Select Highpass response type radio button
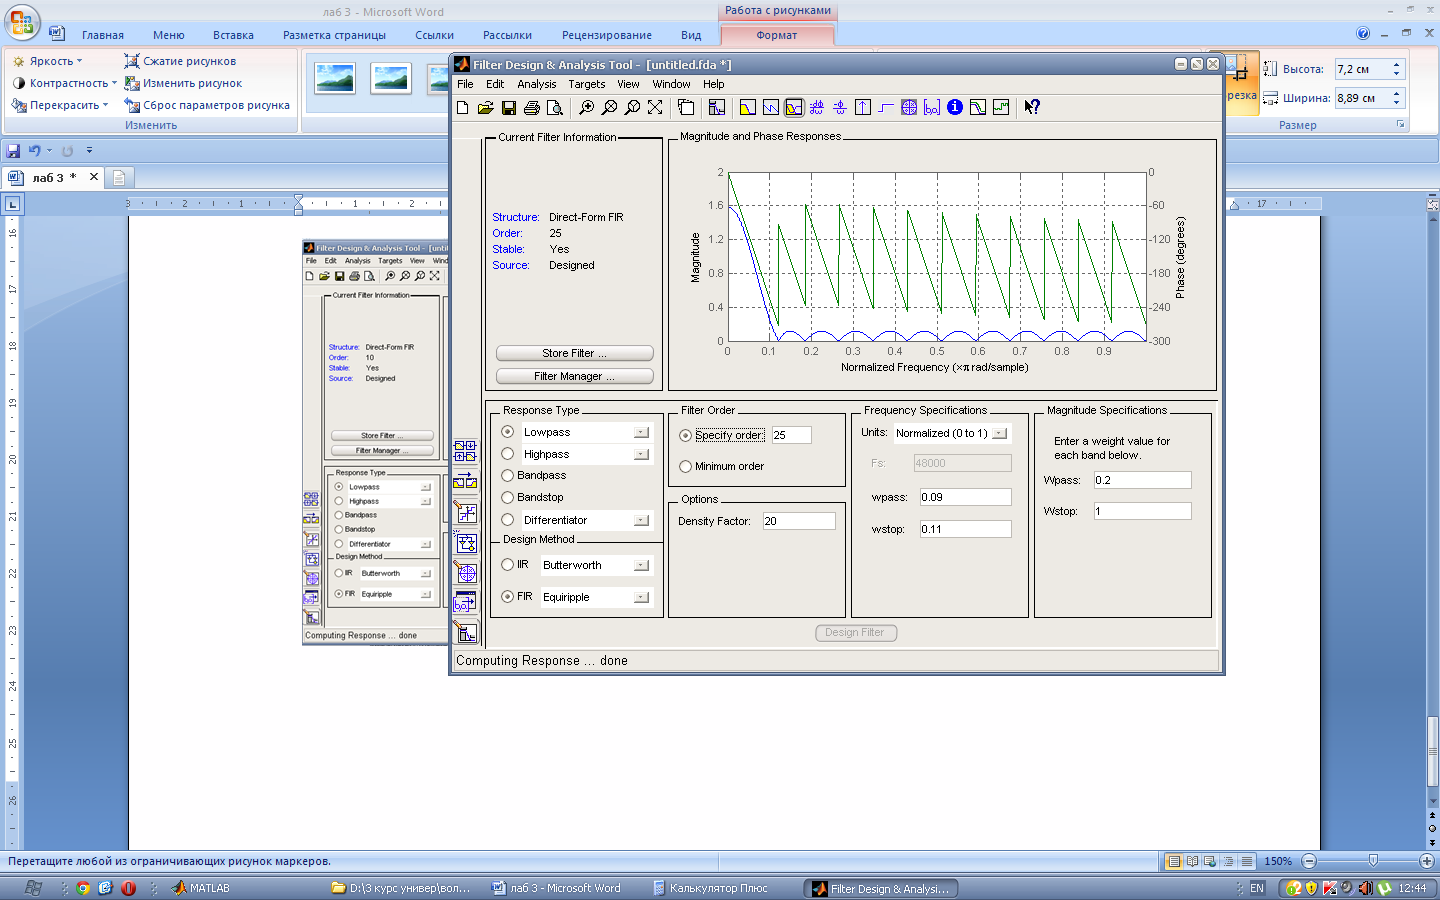Screen dimensions: 1440x900 (508, 454)
